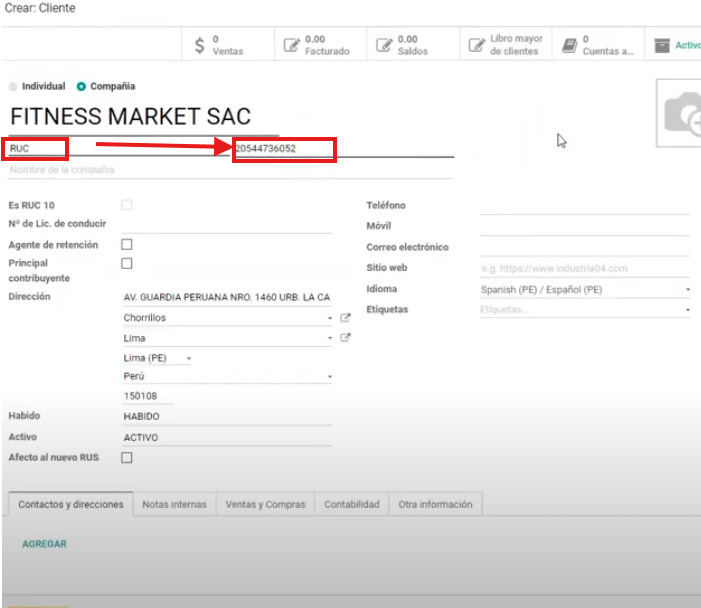Click the dollar sign Ventas icon
Screen dimensions: 701x608
200,45
